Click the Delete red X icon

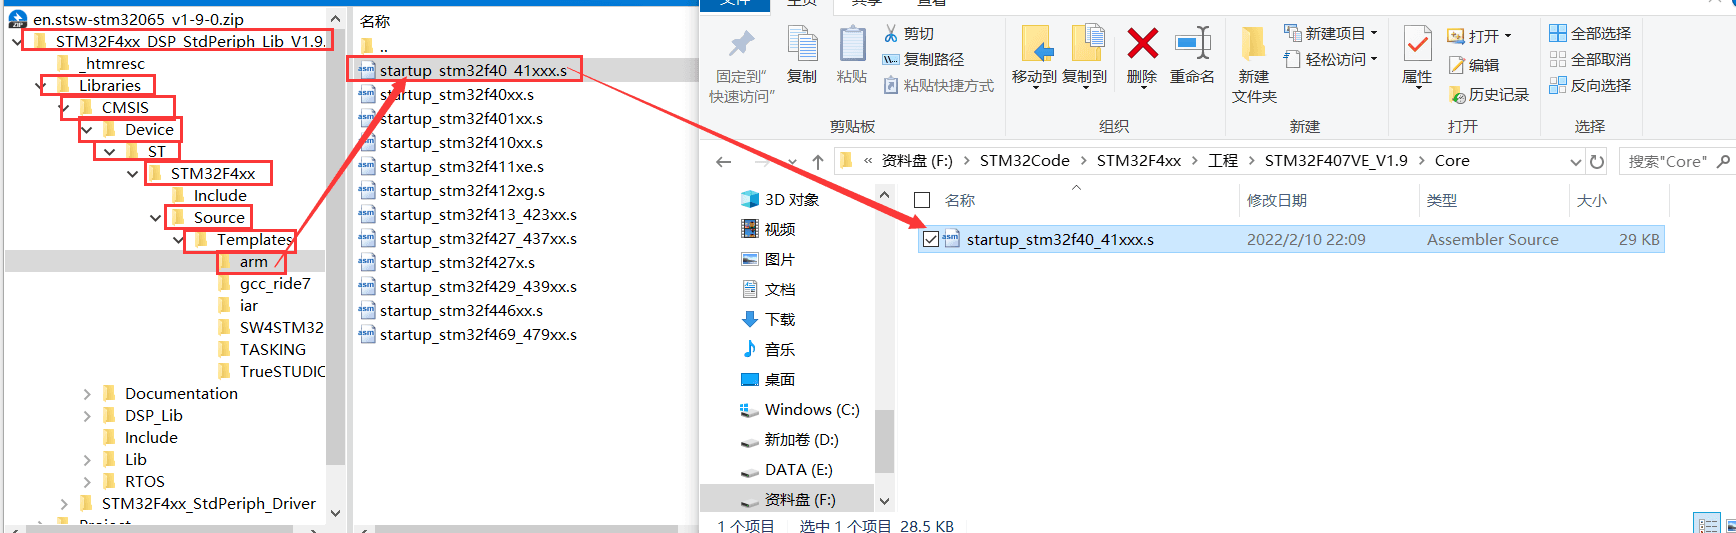point(1142,45)
